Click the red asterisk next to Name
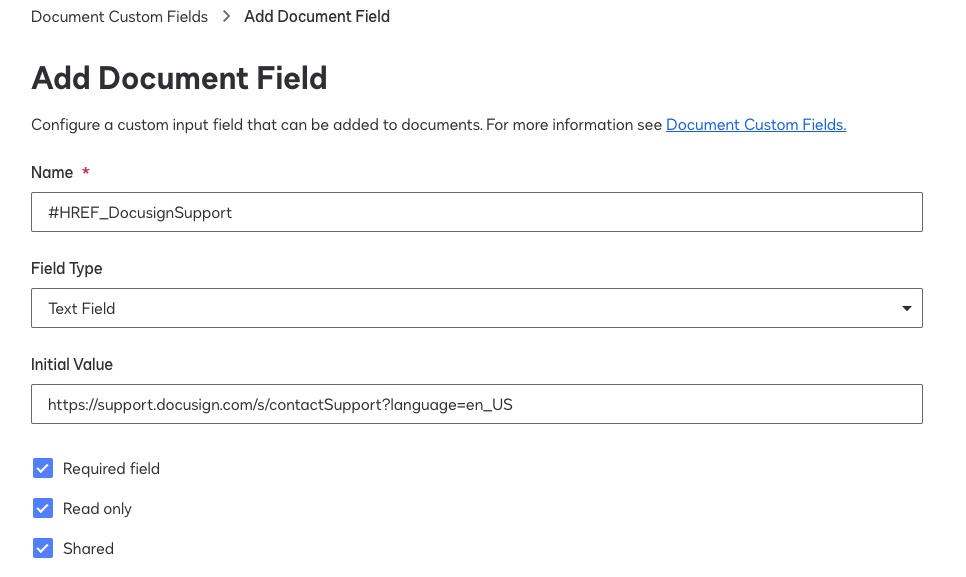Image resolution: width=966 pixels, height=577 pixels. 86,172
